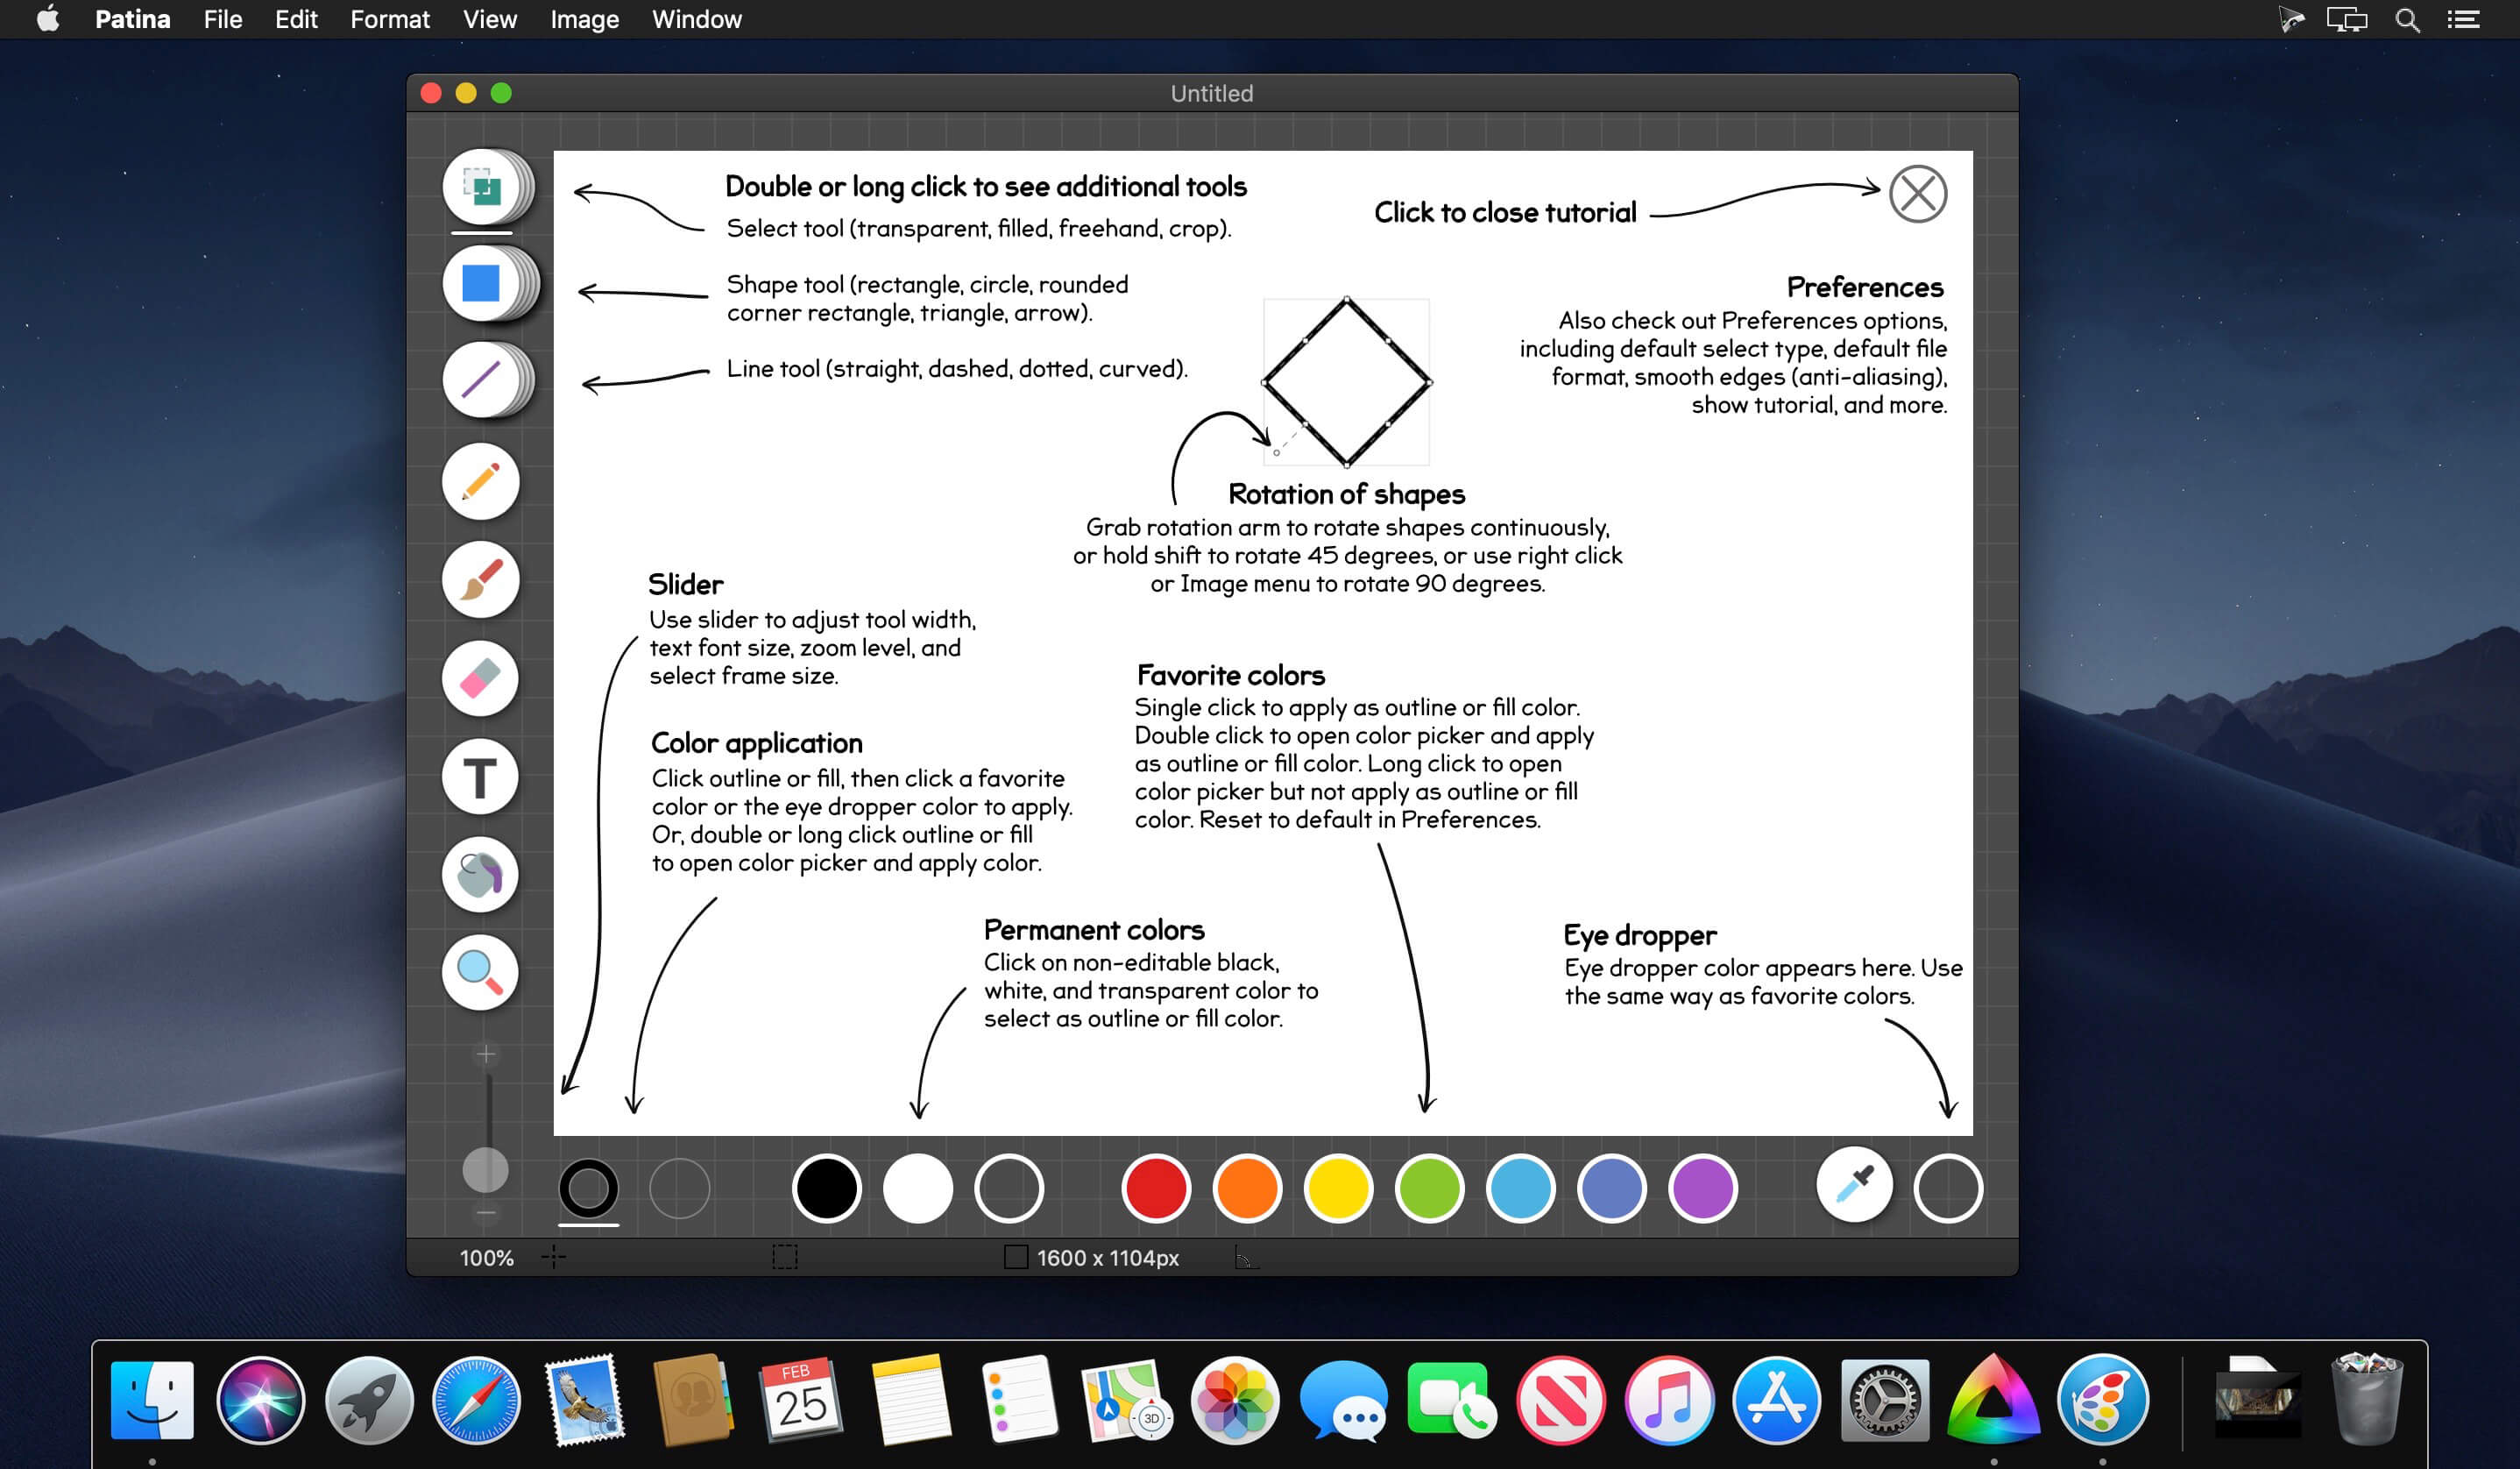Open the Image menu
This screenshot has width=2520, height=1469.
click(x=584, y=19)
